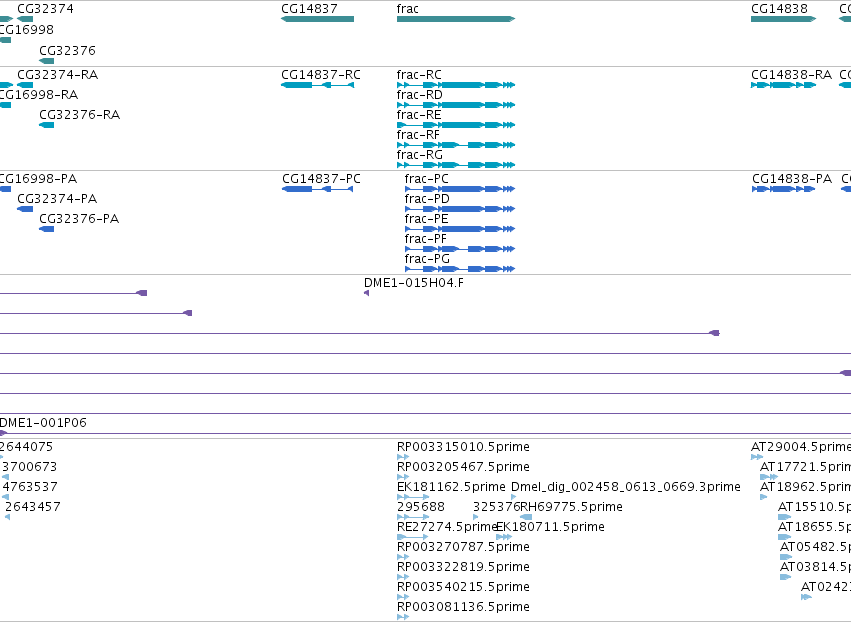The width and height of the screenshot is (851, 622).
Task: Click the CG32376-PA protein label
Action: [x=79, y=219]
